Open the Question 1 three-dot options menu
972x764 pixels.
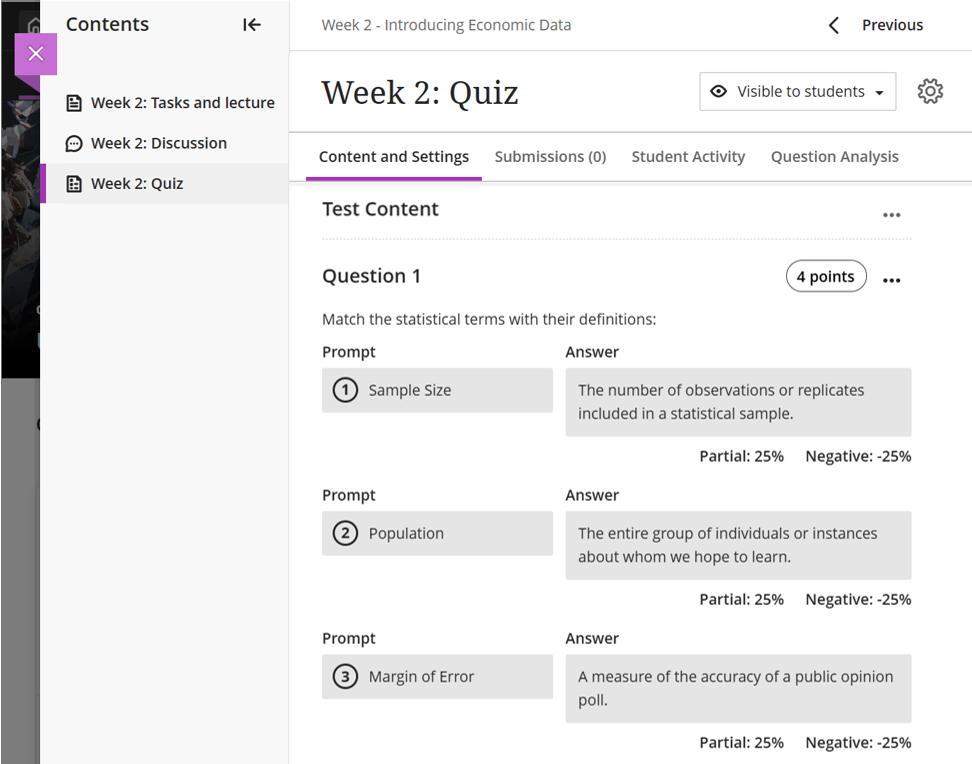pos(892,281)
